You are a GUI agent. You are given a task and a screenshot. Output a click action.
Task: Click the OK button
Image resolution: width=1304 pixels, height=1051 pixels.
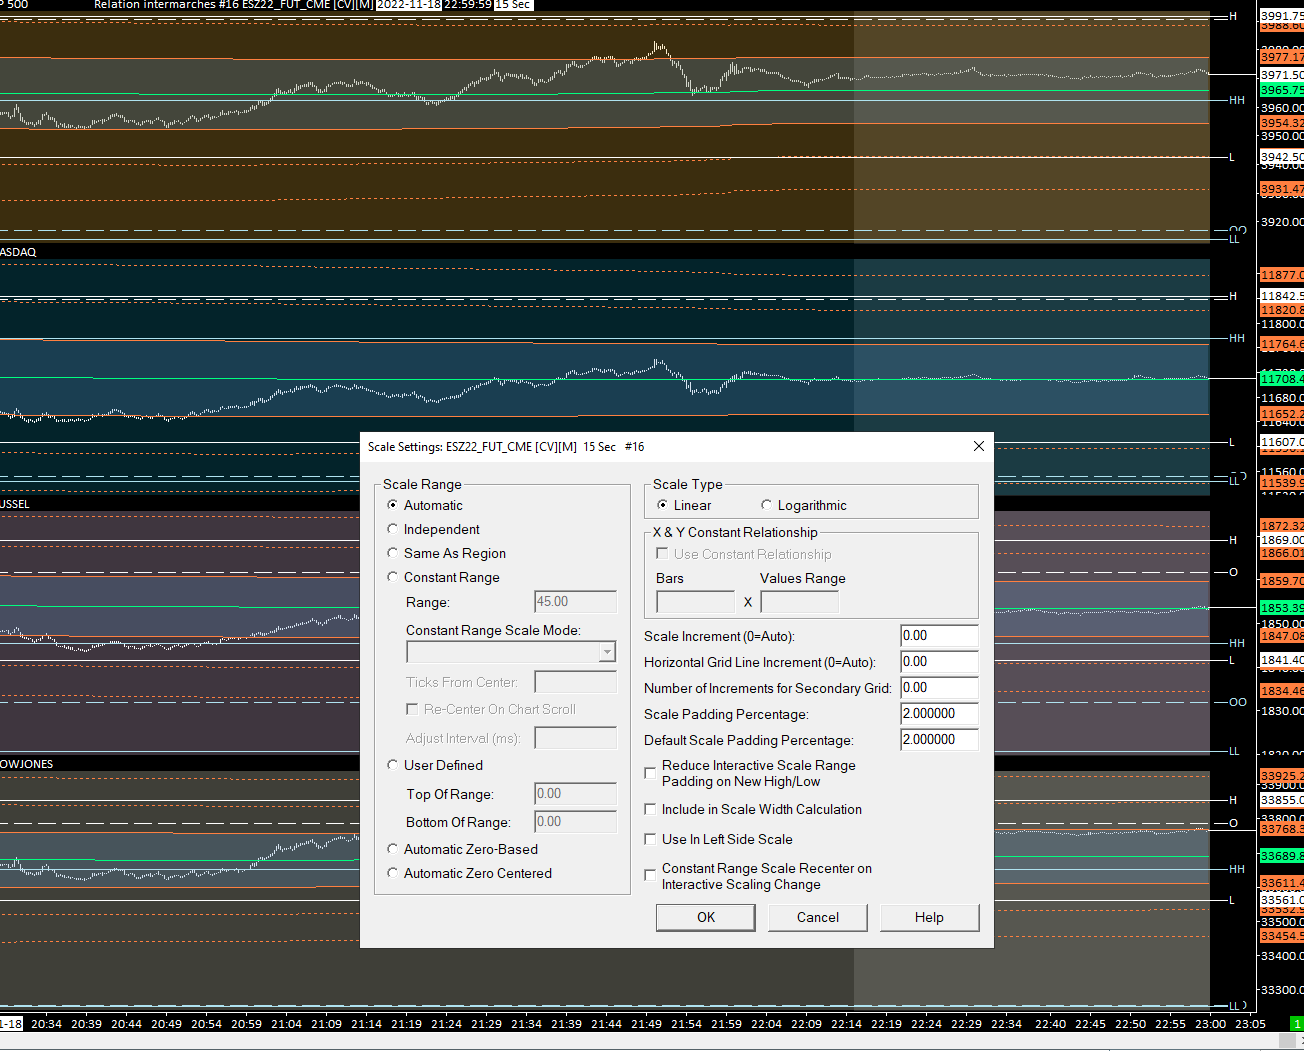tap(705, 917)
